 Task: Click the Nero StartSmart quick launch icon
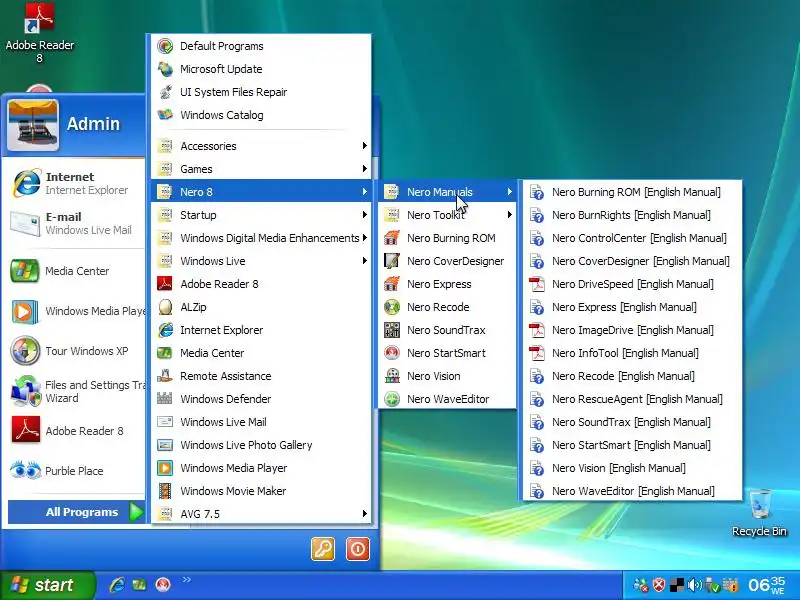pos(163,585)
